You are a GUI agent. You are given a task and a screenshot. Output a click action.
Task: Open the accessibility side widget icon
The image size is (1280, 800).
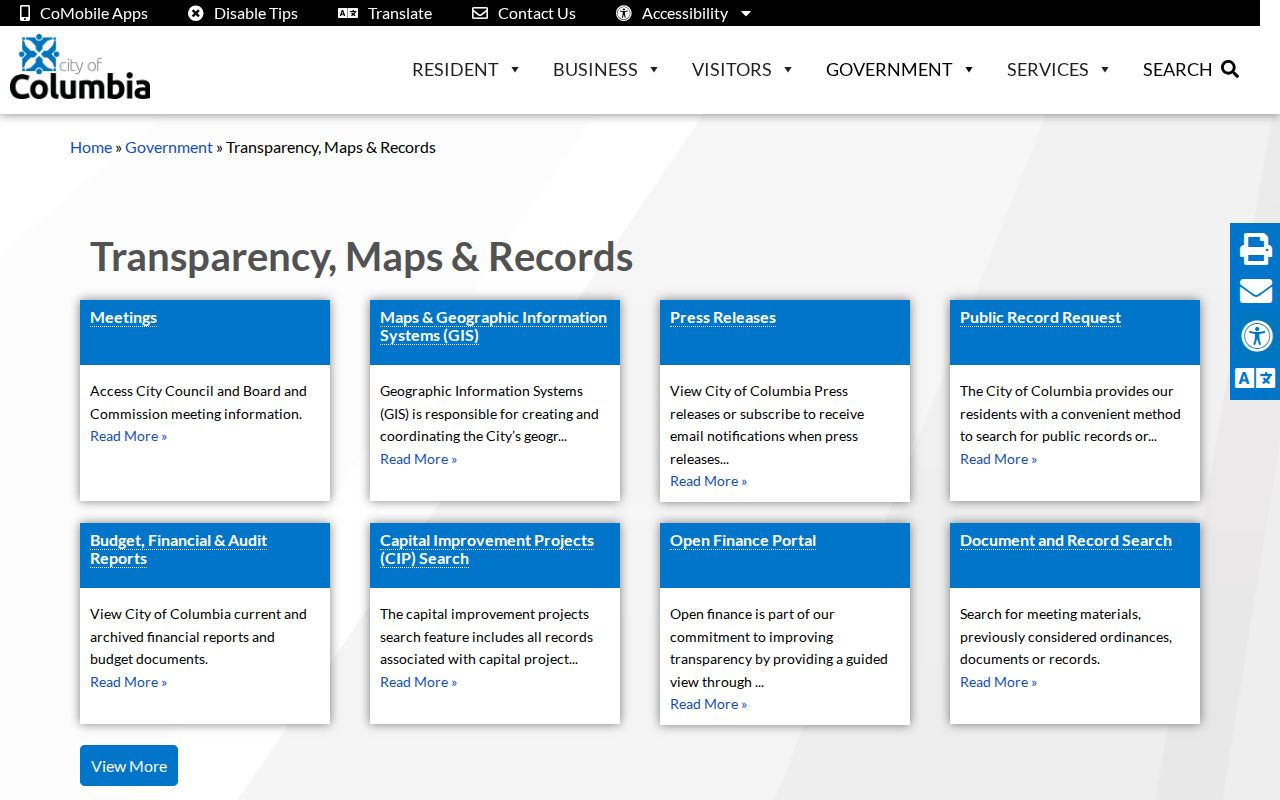click(1256, 335)
